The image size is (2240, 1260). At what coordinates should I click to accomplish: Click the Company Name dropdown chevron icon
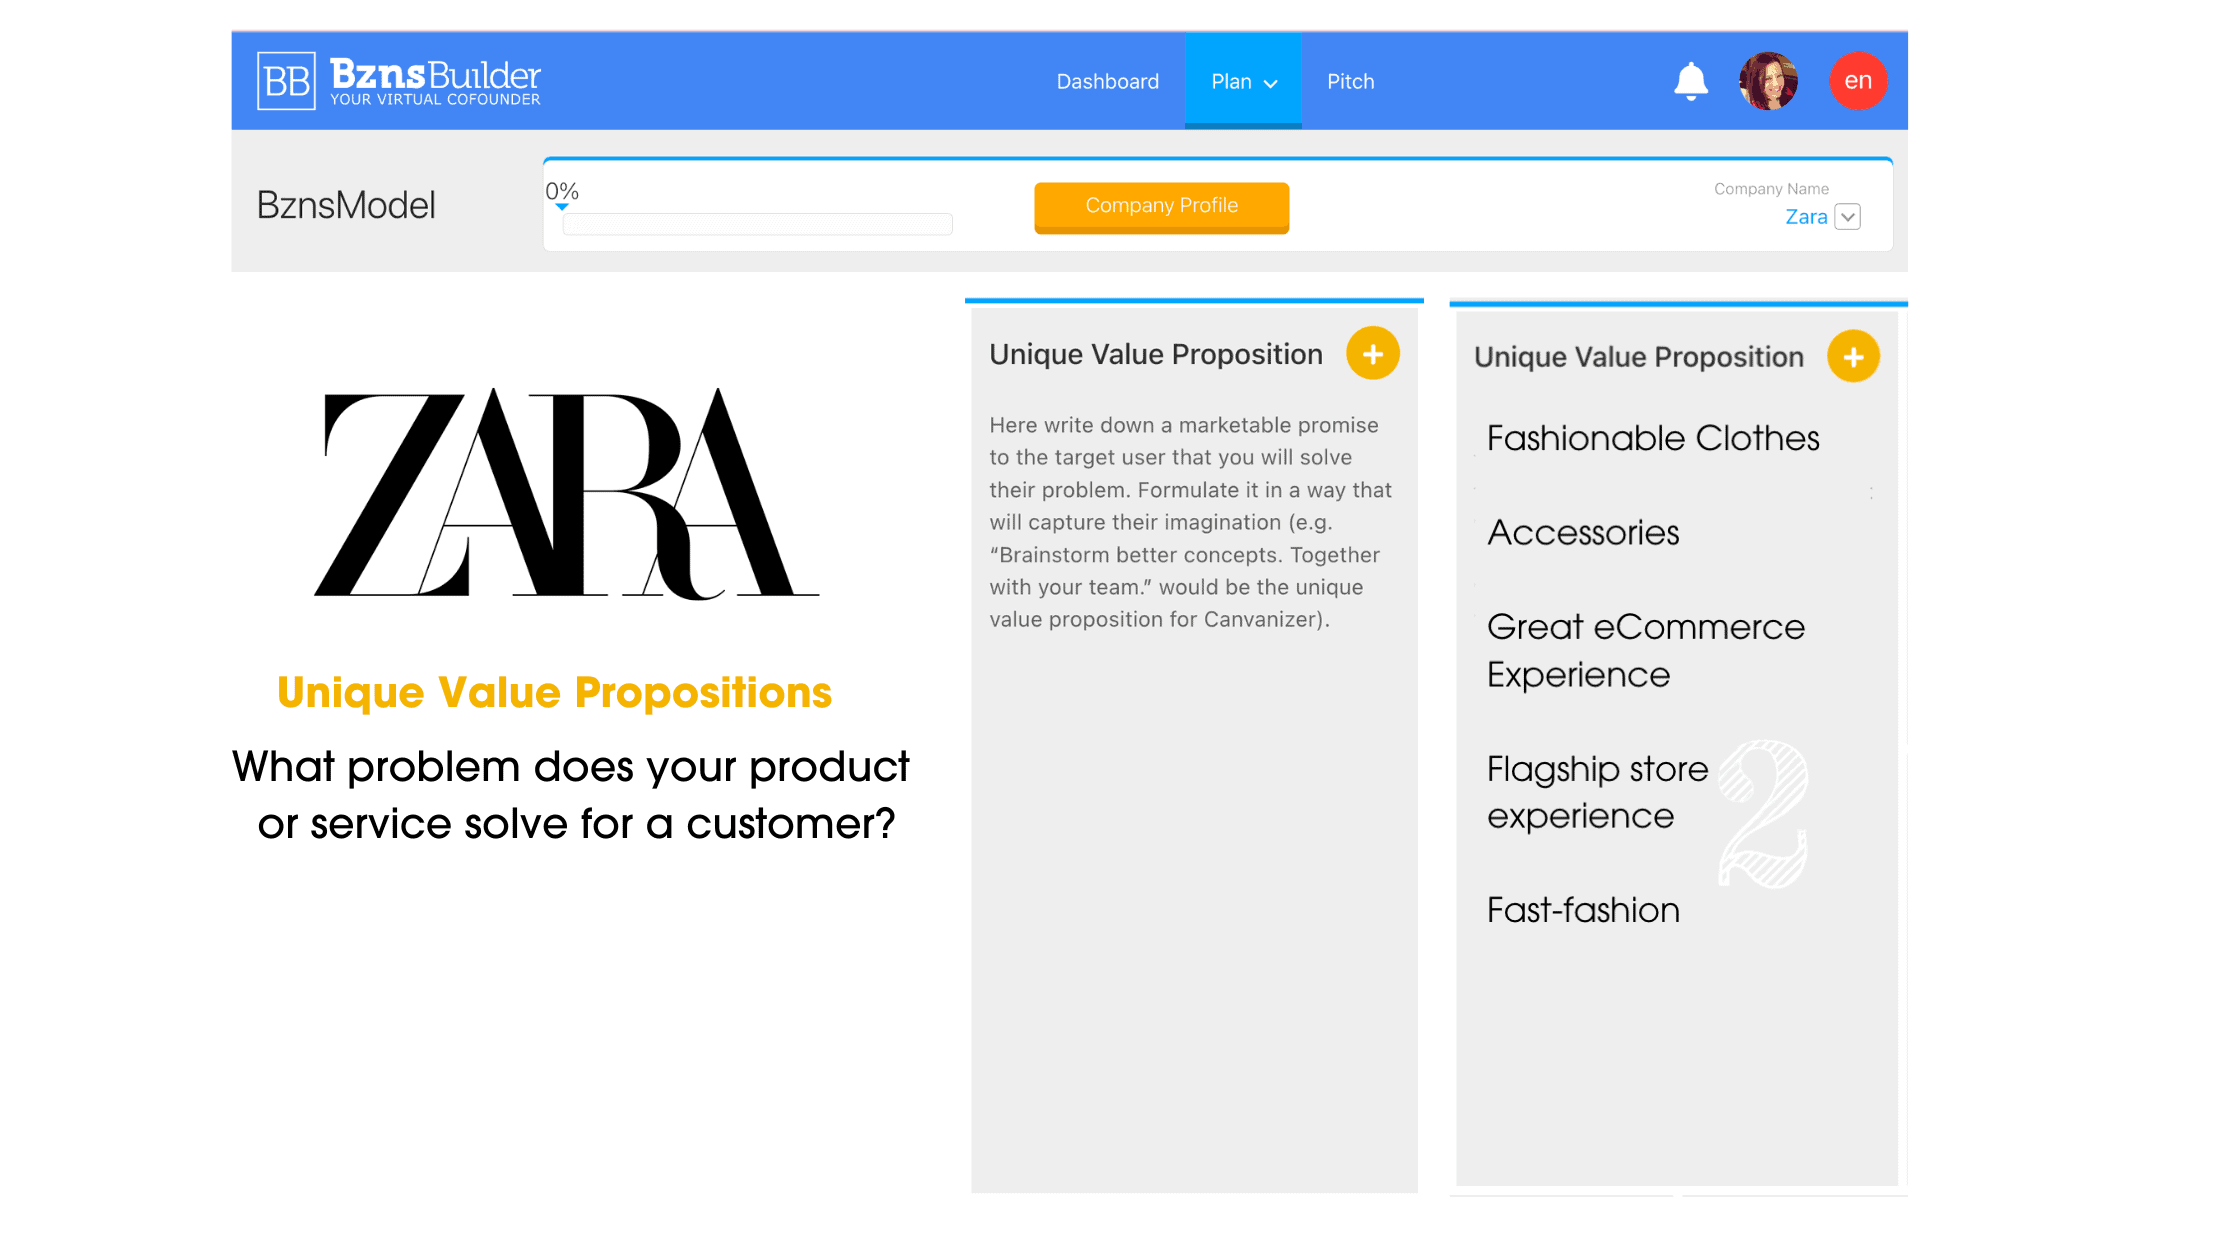[x=1846, y=215]
